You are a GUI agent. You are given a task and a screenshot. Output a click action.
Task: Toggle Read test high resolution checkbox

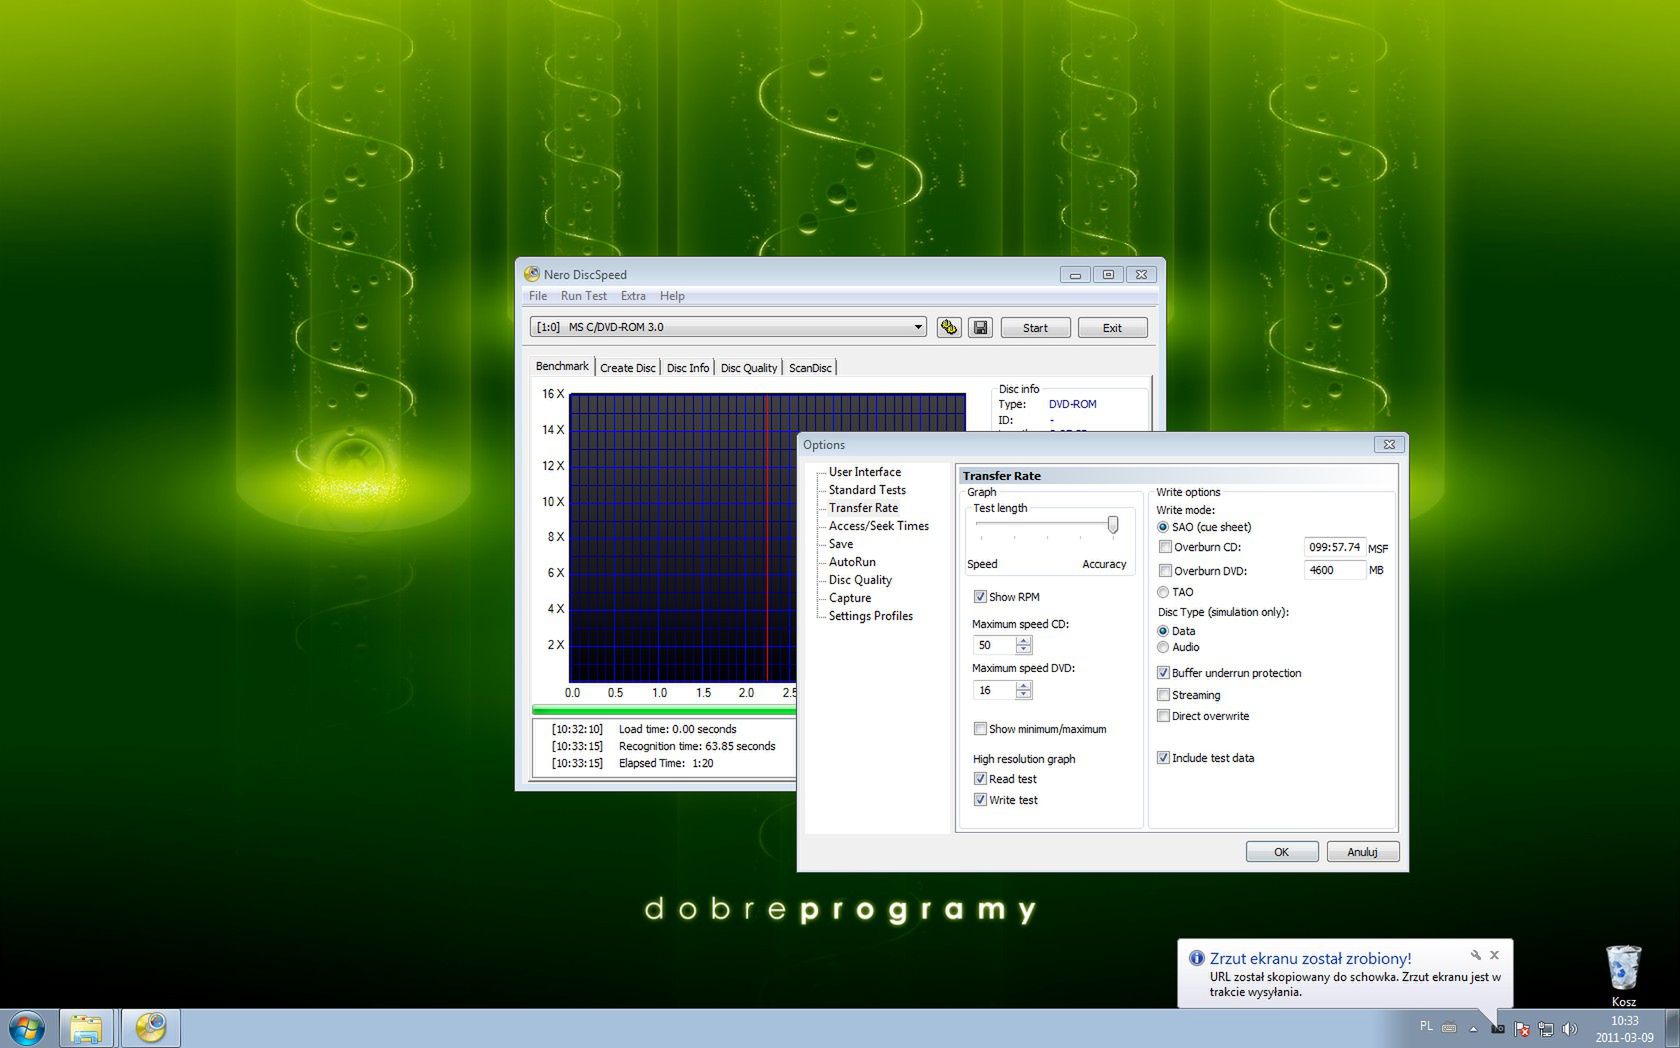(980, 779)
